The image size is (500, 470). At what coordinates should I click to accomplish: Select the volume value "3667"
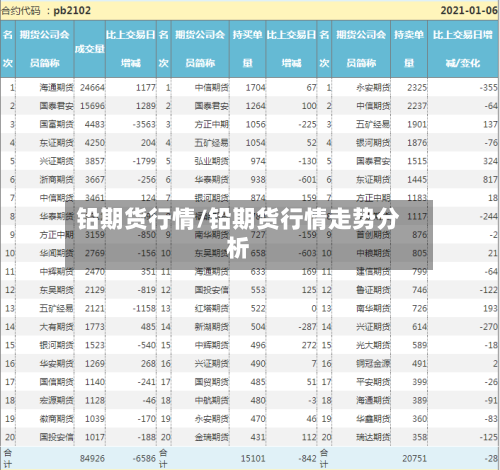[x=95, y=180]
